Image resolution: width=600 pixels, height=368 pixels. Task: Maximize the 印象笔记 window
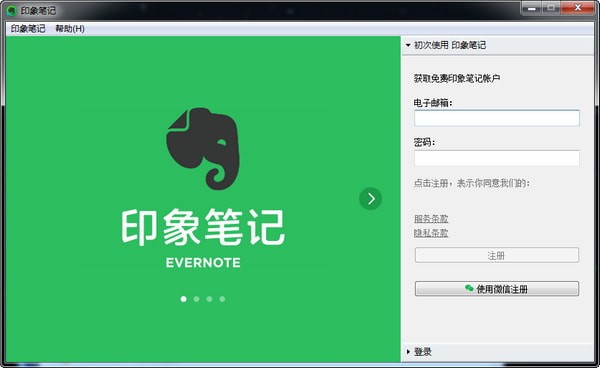(551, 8)
